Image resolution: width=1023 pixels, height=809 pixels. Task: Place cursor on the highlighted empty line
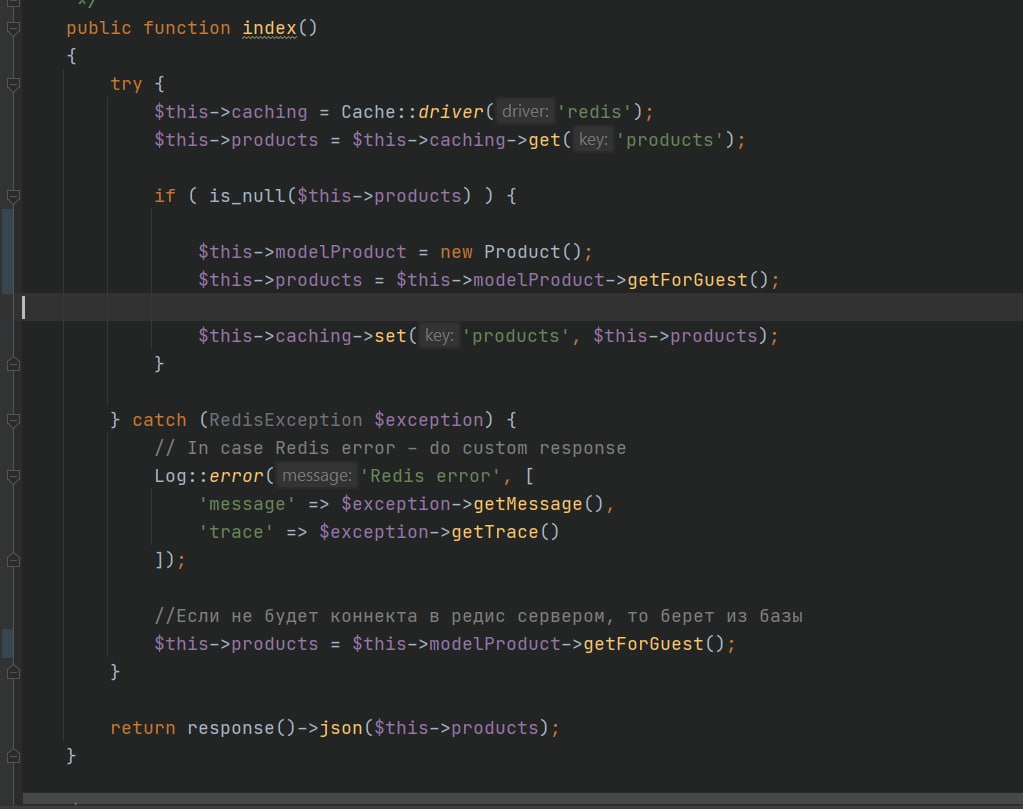tap(522, 307)
